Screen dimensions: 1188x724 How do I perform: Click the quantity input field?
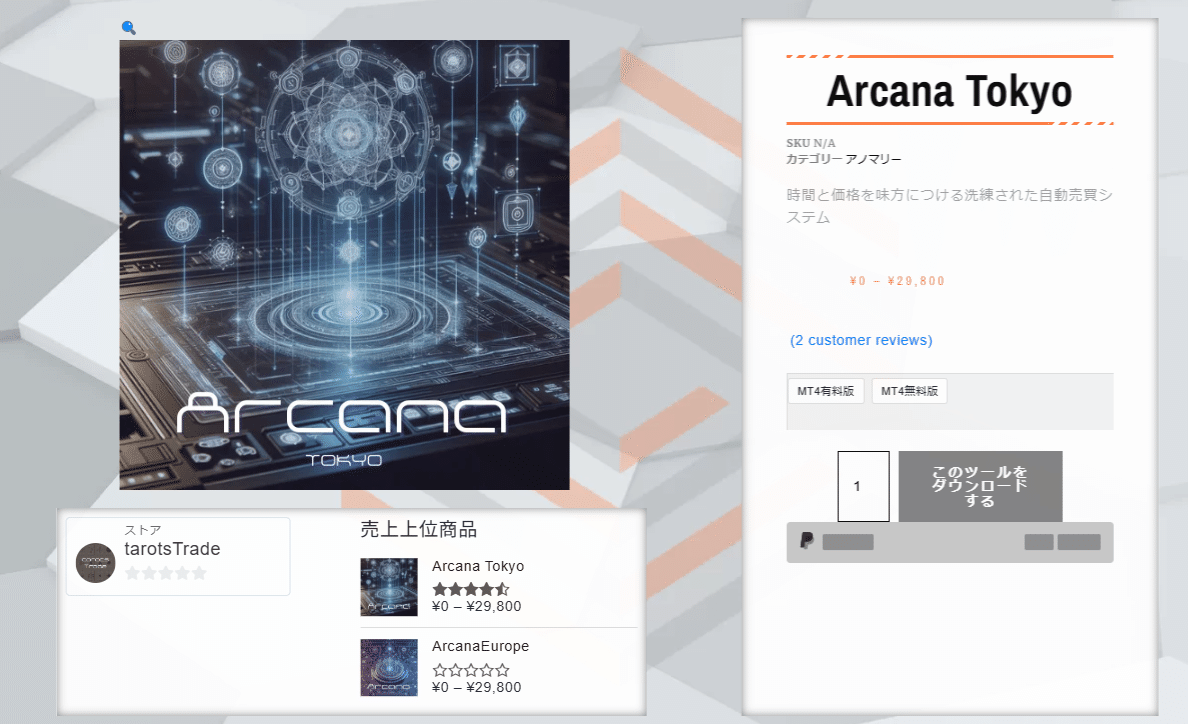click(864, 486)
